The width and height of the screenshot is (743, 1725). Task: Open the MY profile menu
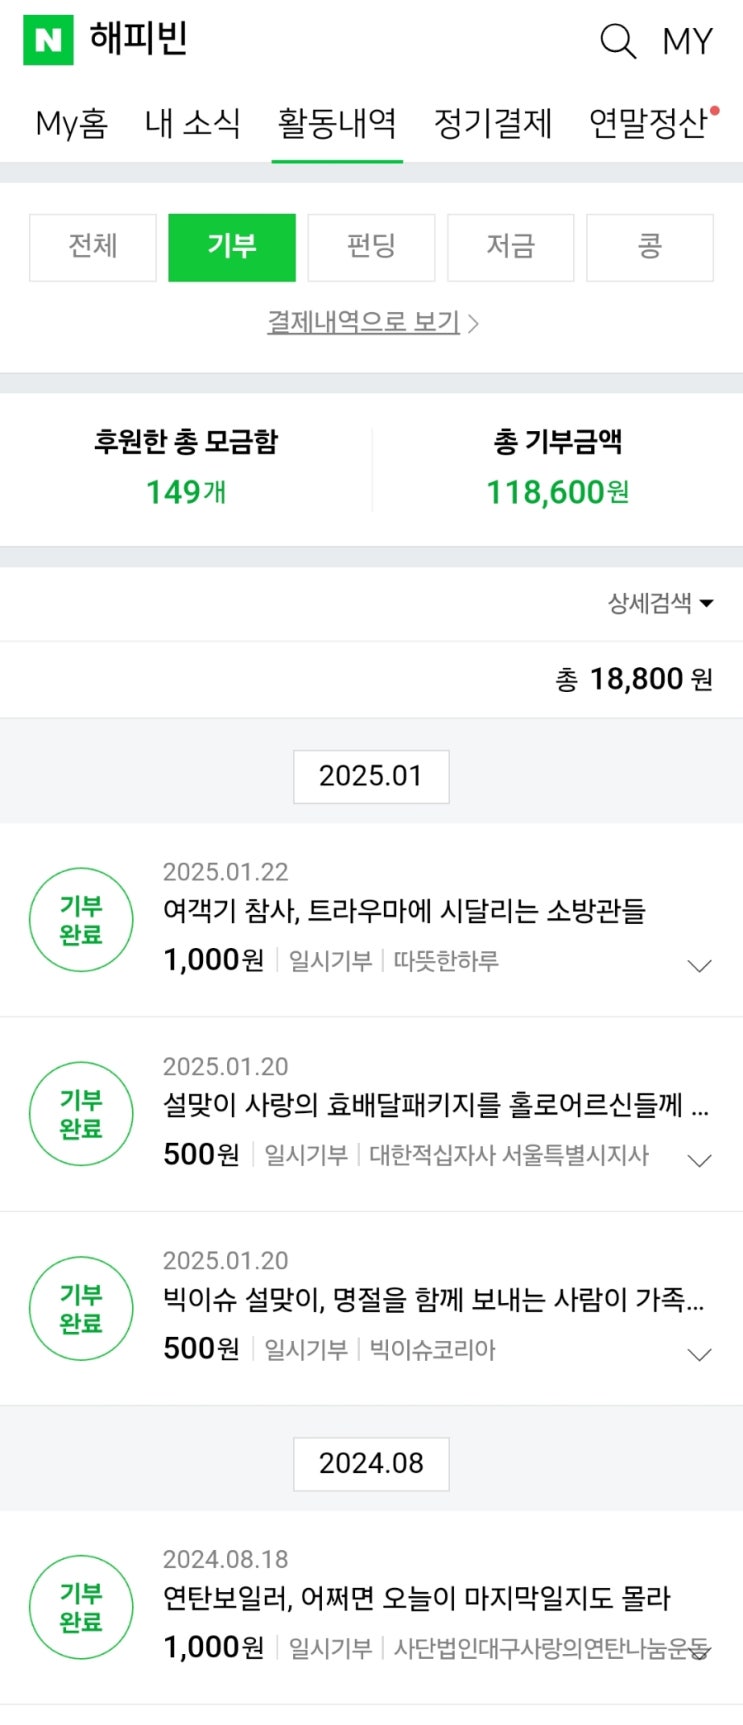(x=687, y=41)
